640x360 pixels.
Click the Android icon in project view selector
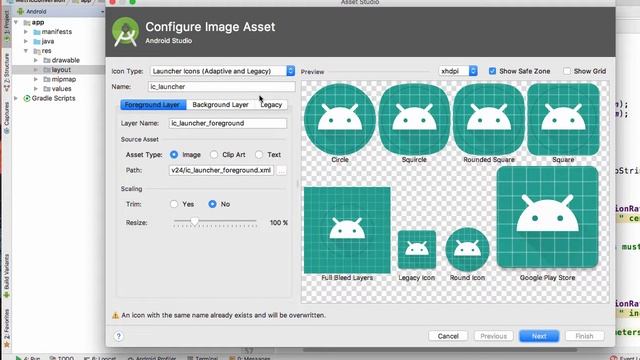click(20, 11)
